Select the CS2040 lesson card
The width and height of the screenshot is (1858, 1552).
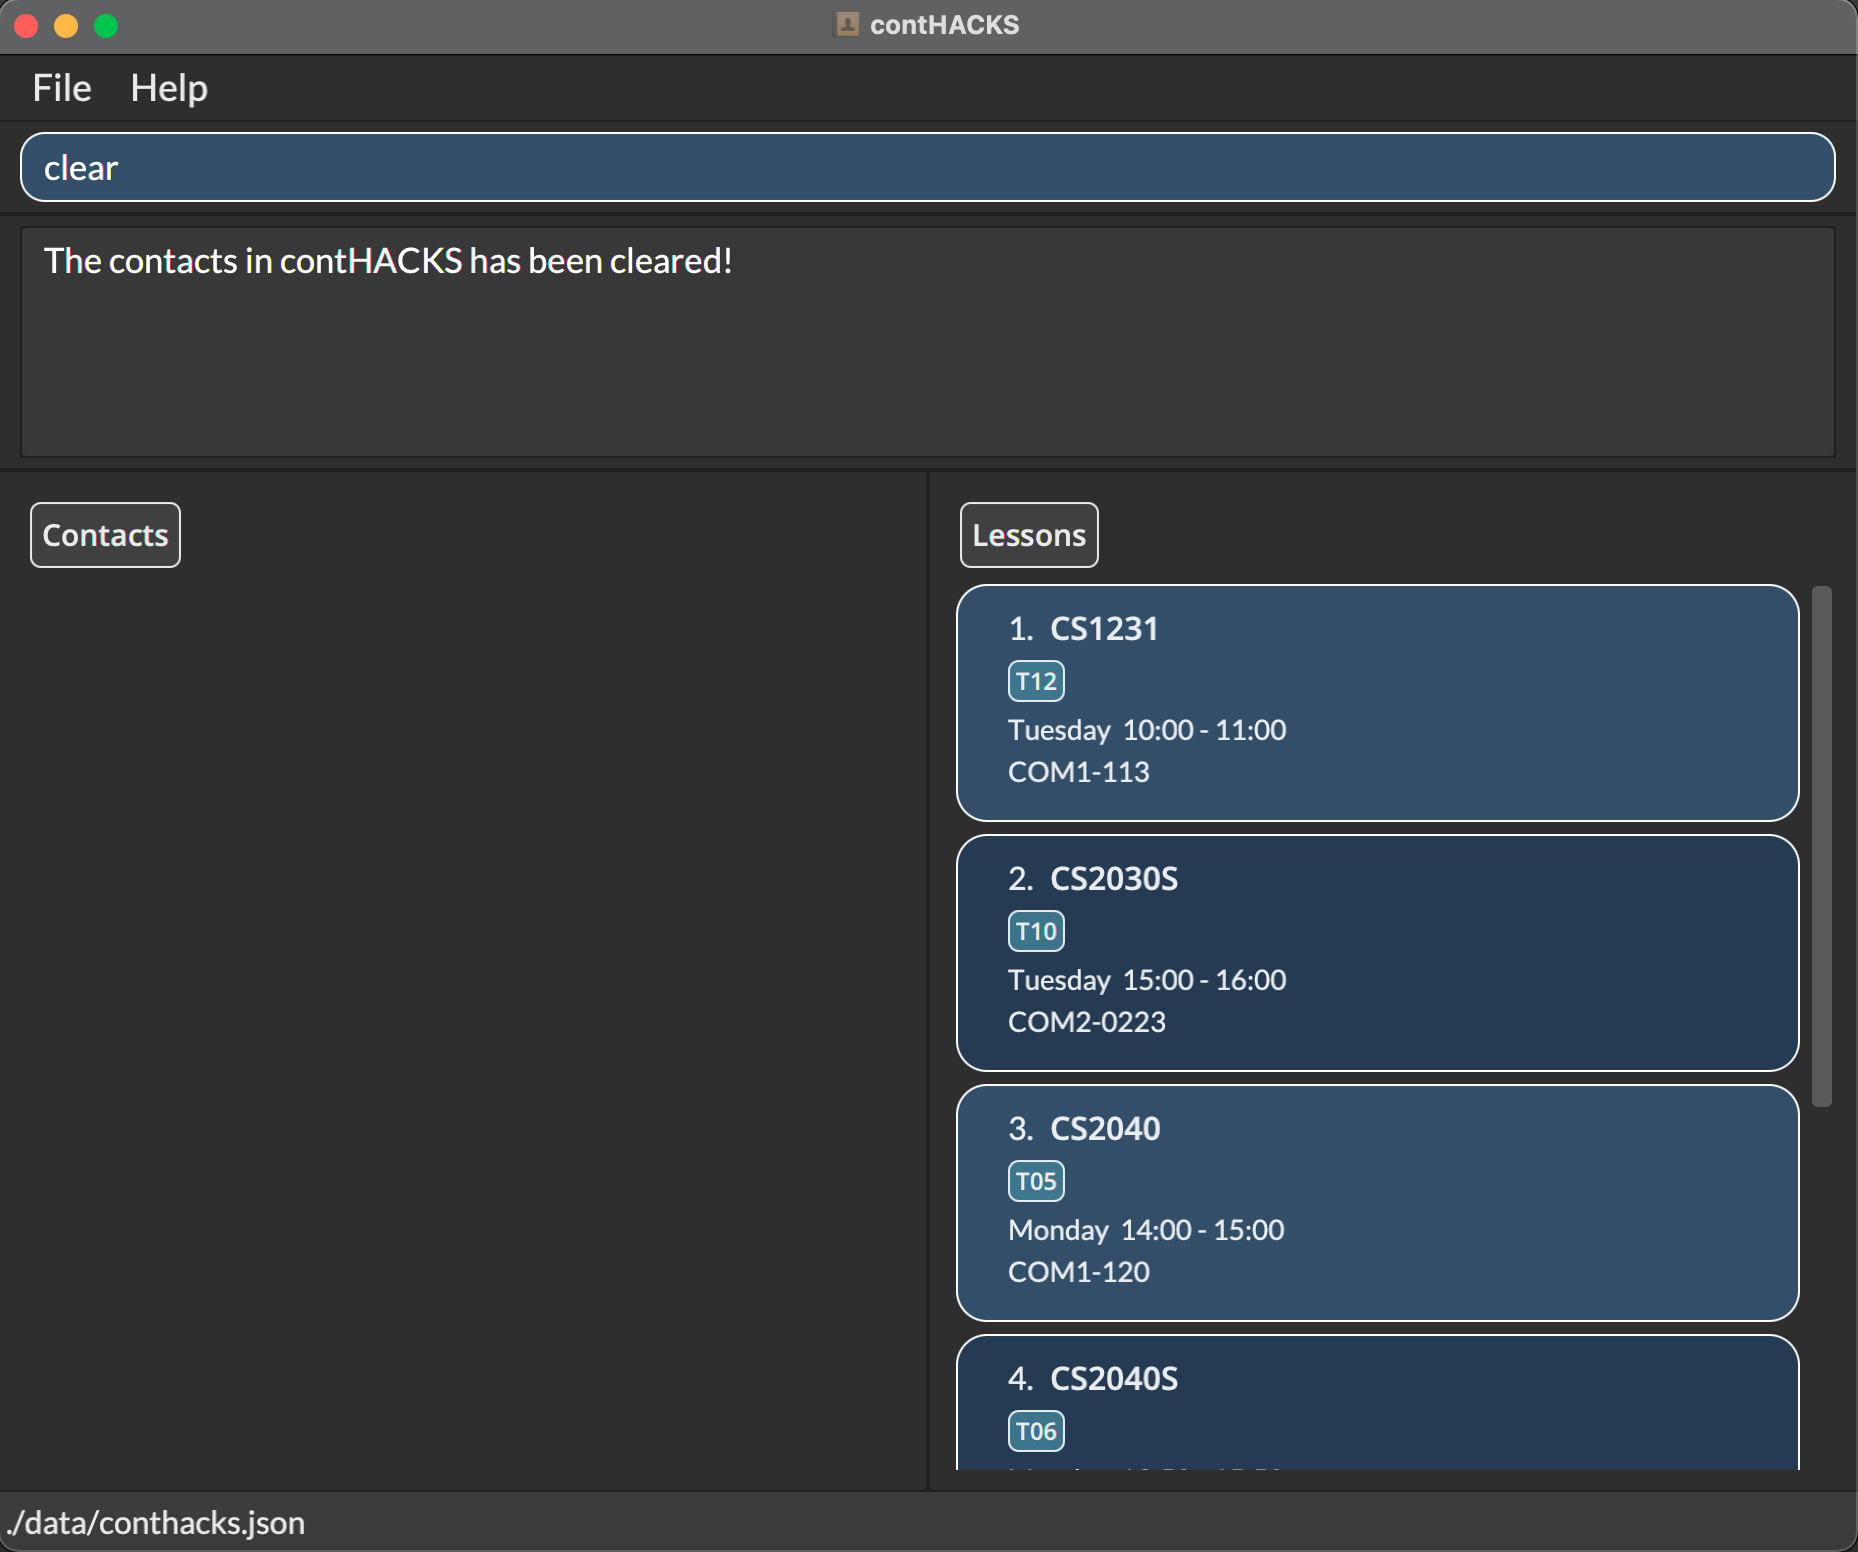click(x=1377, y=1203)
